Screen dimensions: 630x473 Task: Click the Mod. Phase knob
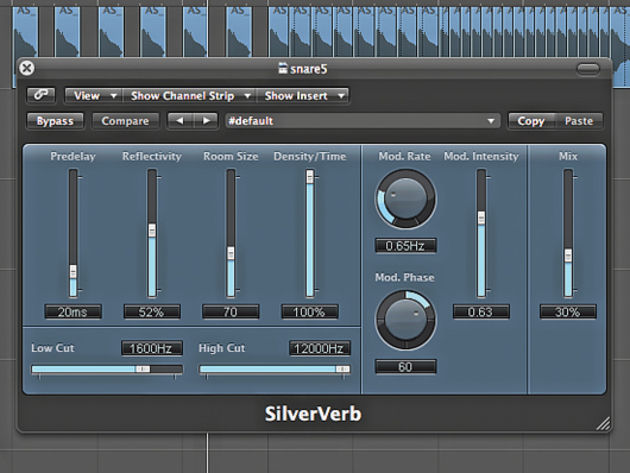click(405, 320)
